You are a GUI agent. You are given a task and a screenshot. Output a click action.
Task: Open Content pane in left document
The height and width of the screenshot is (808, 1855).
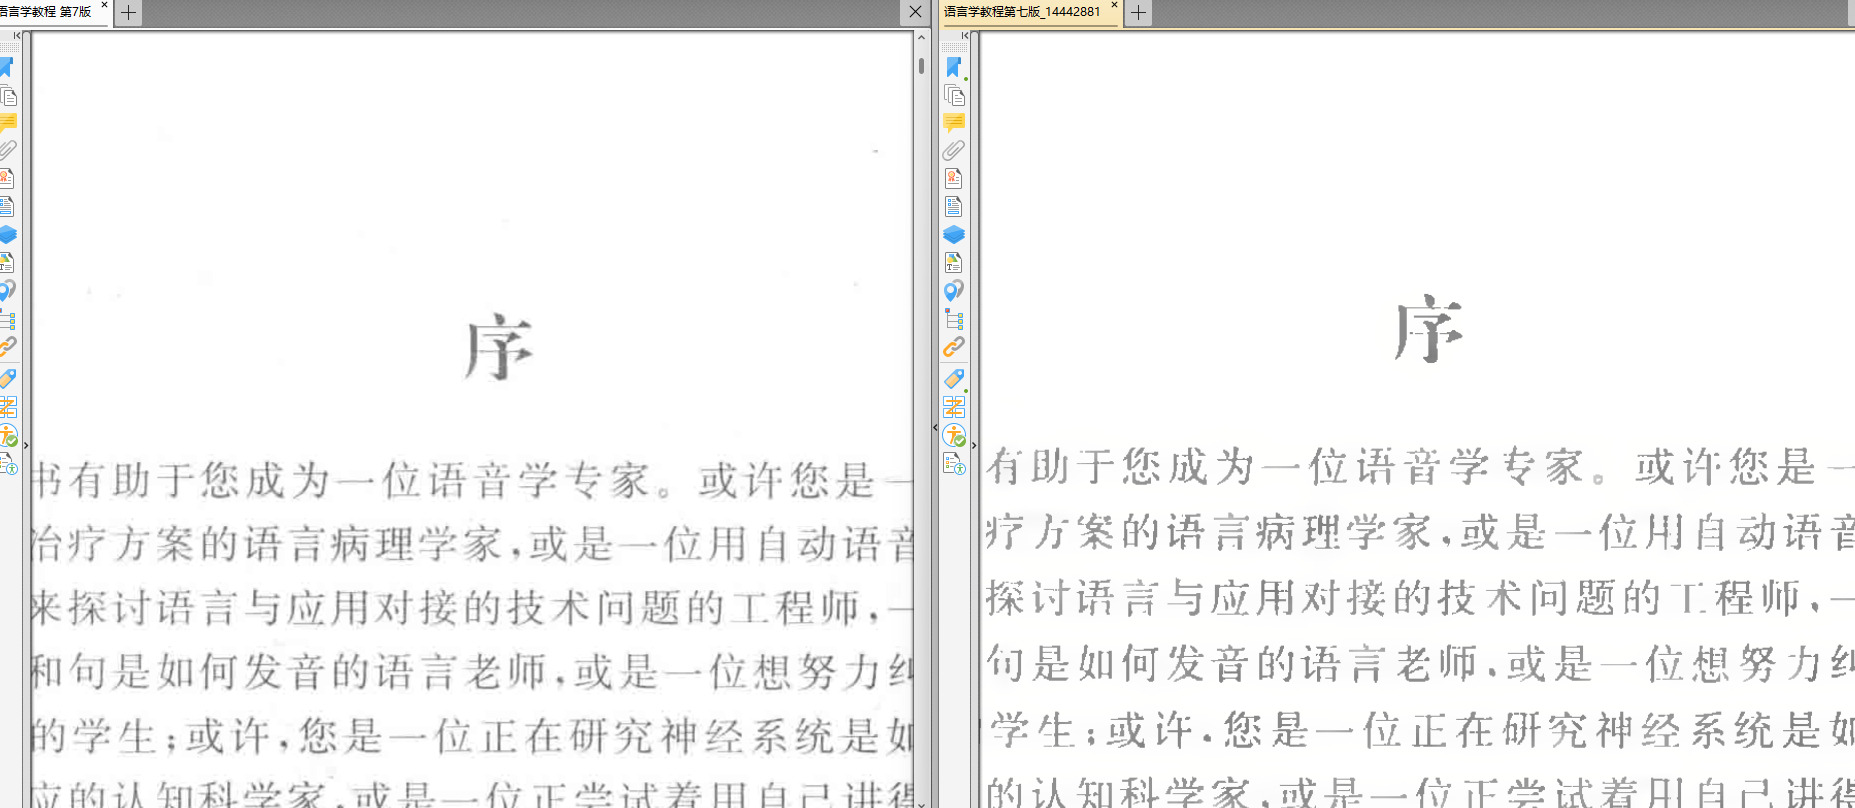7,262
